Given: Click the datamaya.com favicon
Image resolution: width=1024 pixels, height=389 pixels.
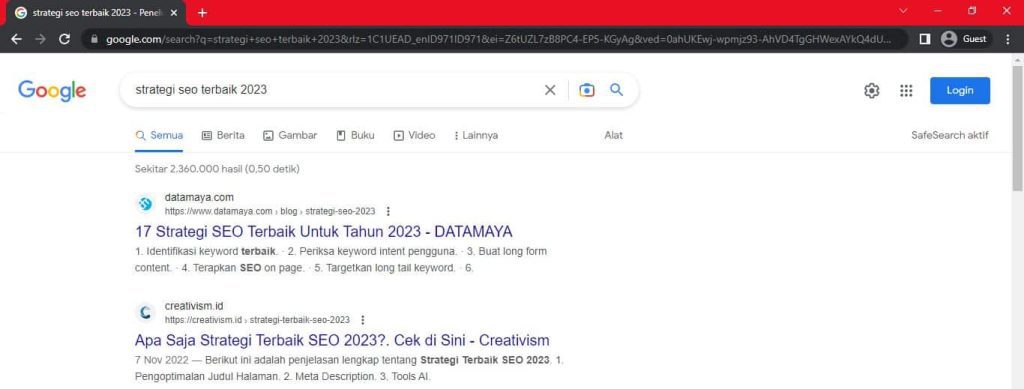Looking at the screenshot, I should (145, 204).
